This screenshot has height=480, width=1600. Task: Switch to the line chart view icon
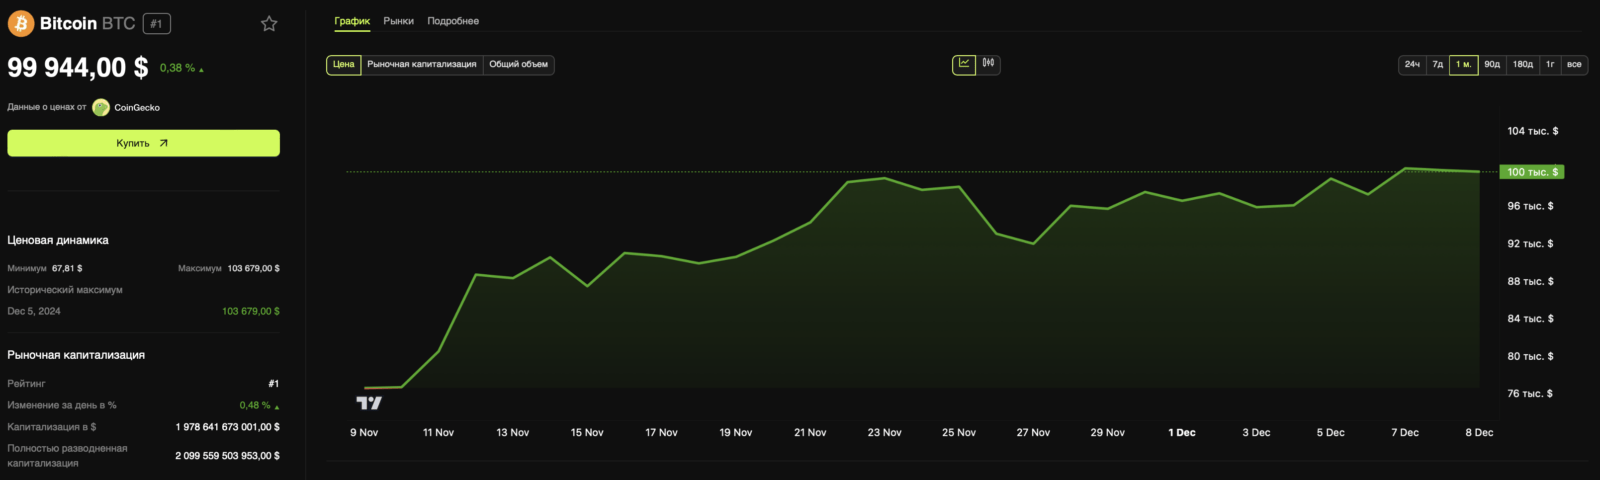[964, 64]
